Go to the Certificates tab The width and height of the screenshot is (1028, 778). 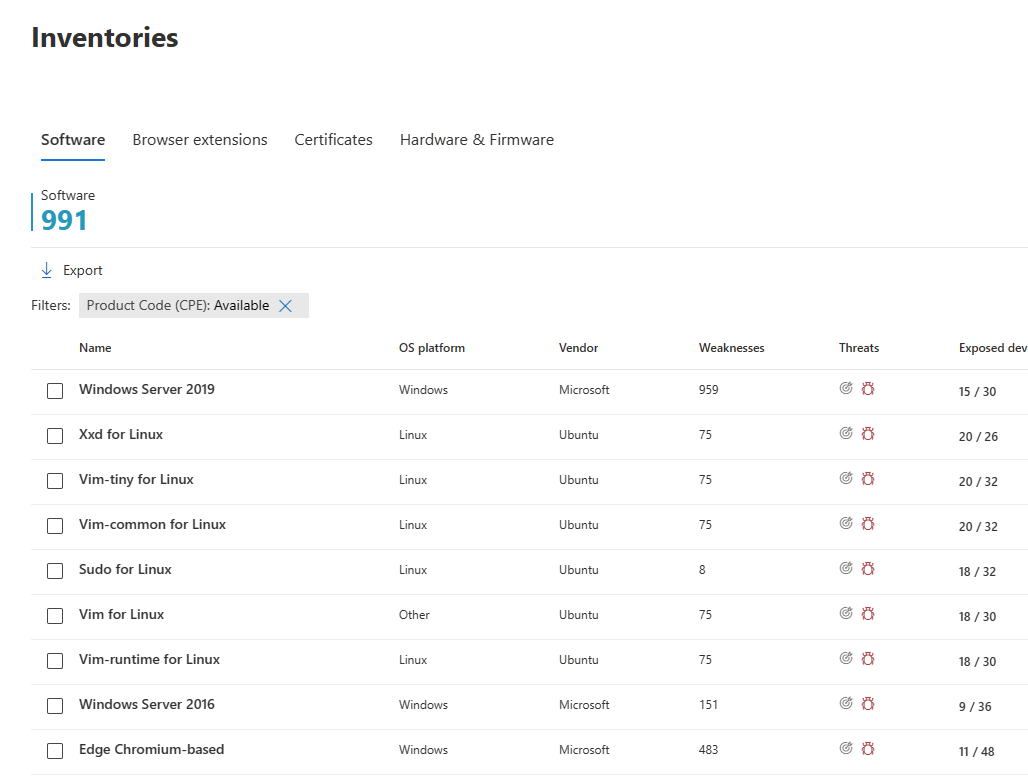(333, 140)
